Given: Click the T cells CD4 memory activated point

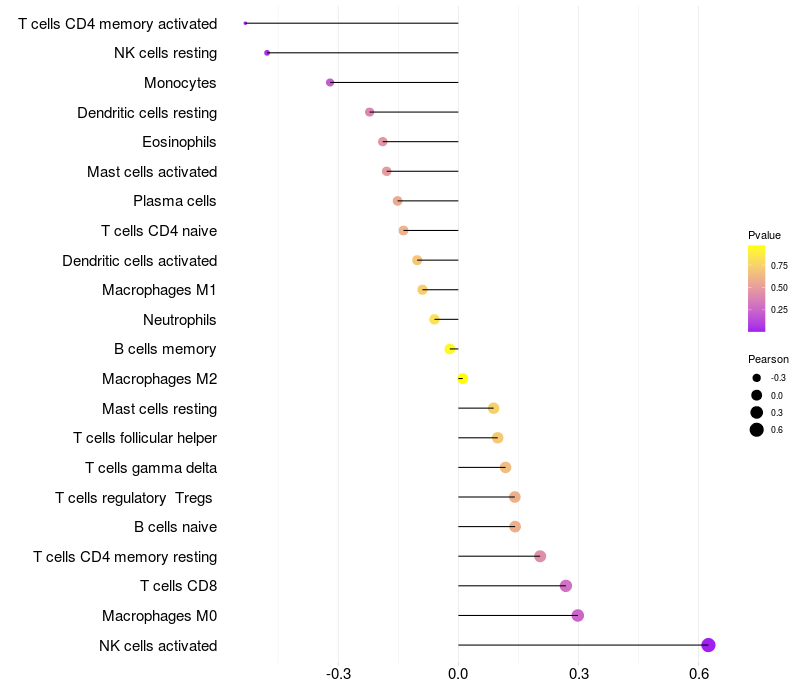Looking at the screenshot, I should pyautogui.click(x=246, y=23).
